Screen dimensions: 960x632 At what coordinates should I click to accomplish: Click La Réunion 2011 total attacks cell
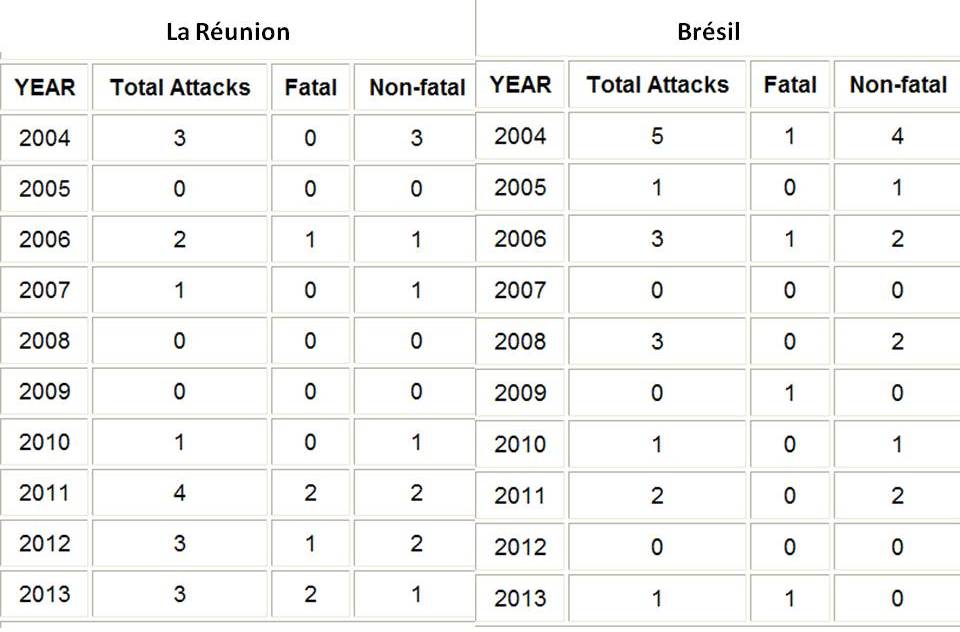pos(180,493)
